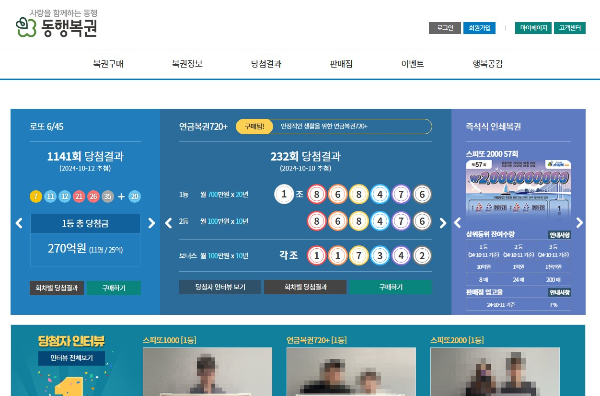Click the 스피또1000 [1등] caption

[x=170, y=340]
